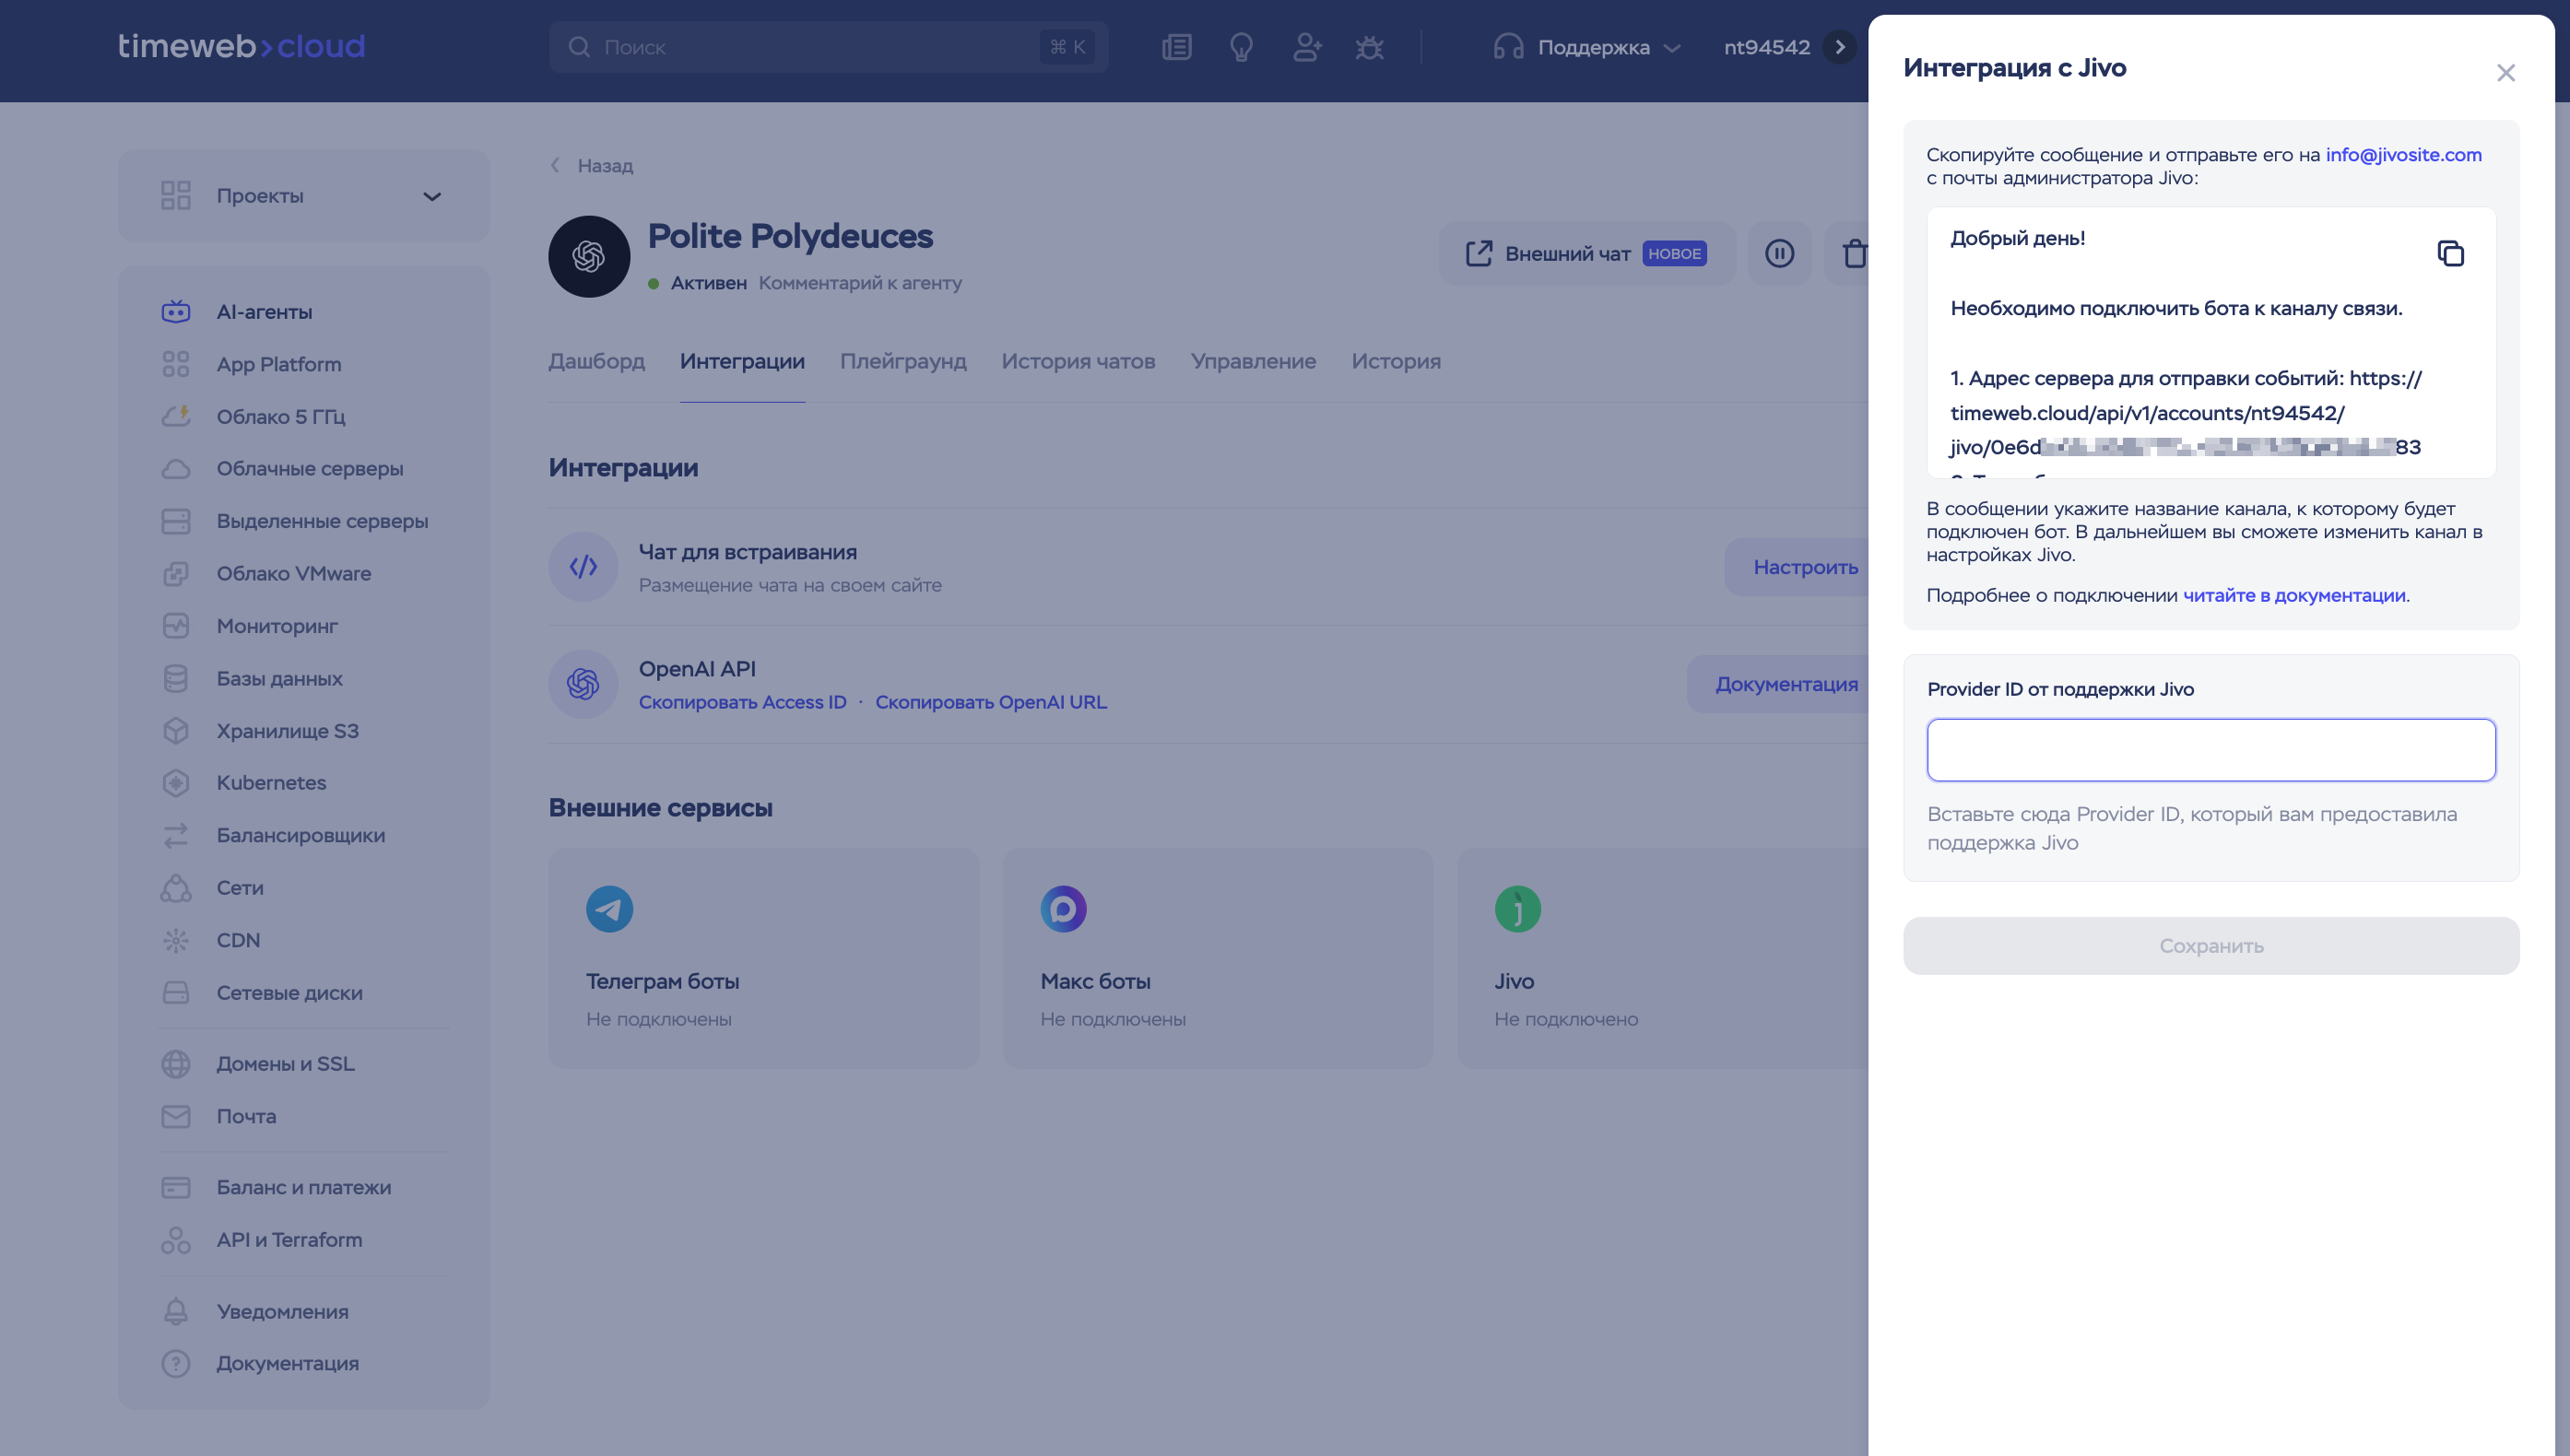
Task: Open the Telegram bots card icon
Action: (x=609, y=909)
